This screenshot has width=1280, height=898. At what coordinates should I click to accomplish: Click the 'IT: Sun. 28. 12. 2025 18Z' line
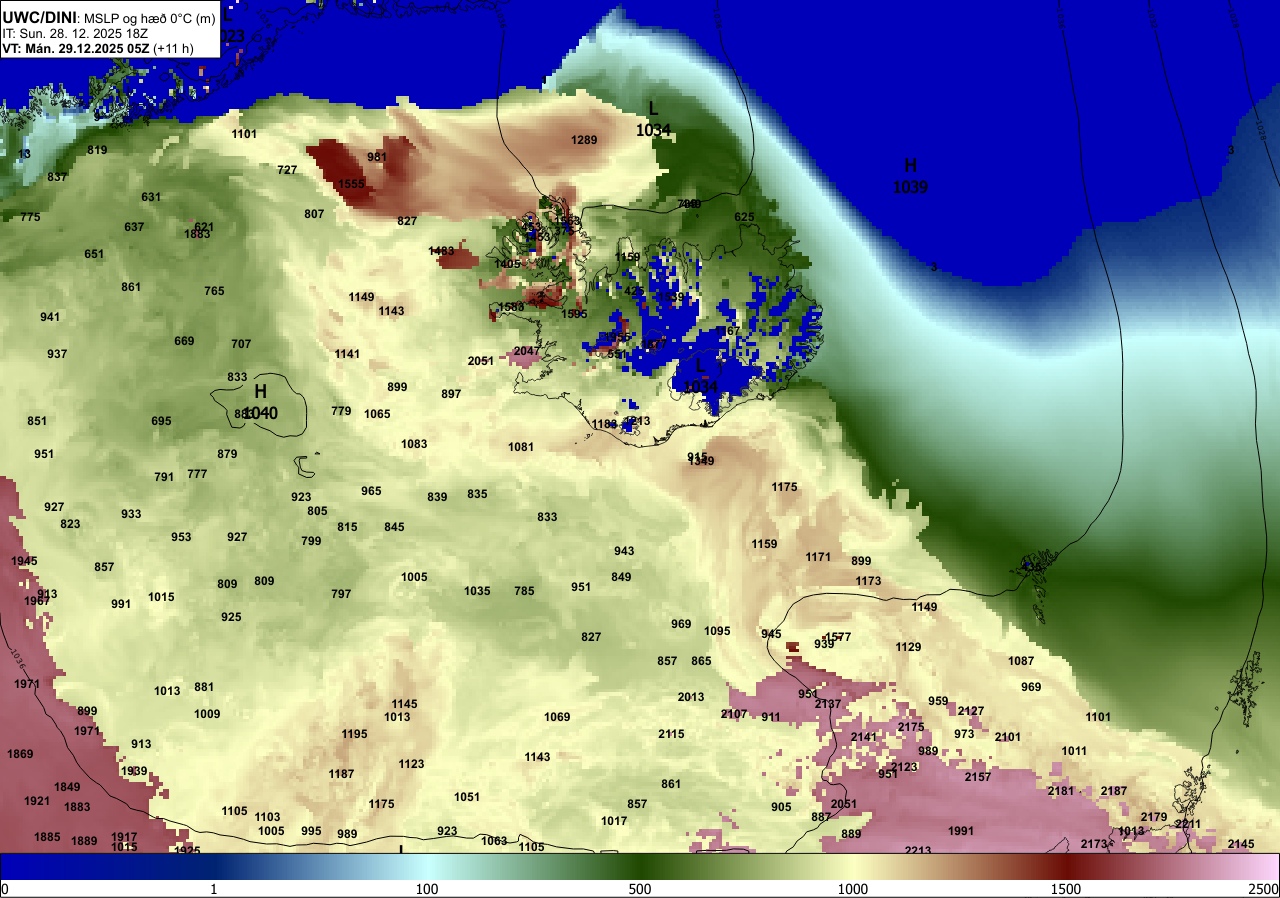75,33
